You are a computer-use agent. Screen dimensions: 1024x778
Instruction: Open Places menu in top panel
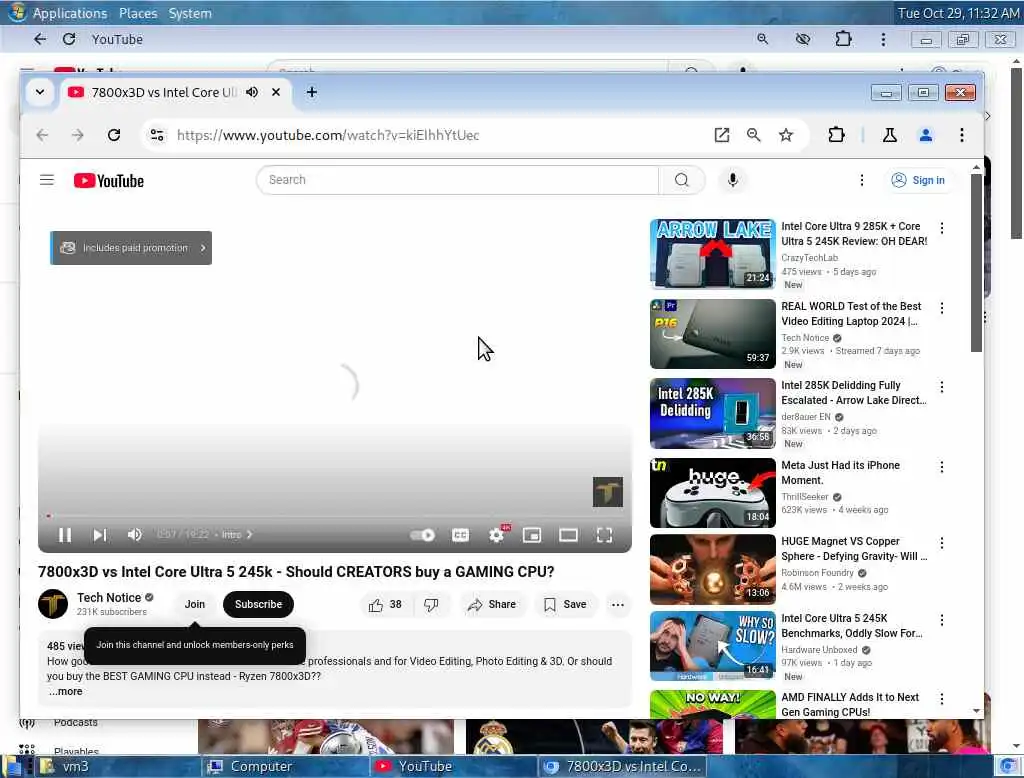tap(138, 13)
